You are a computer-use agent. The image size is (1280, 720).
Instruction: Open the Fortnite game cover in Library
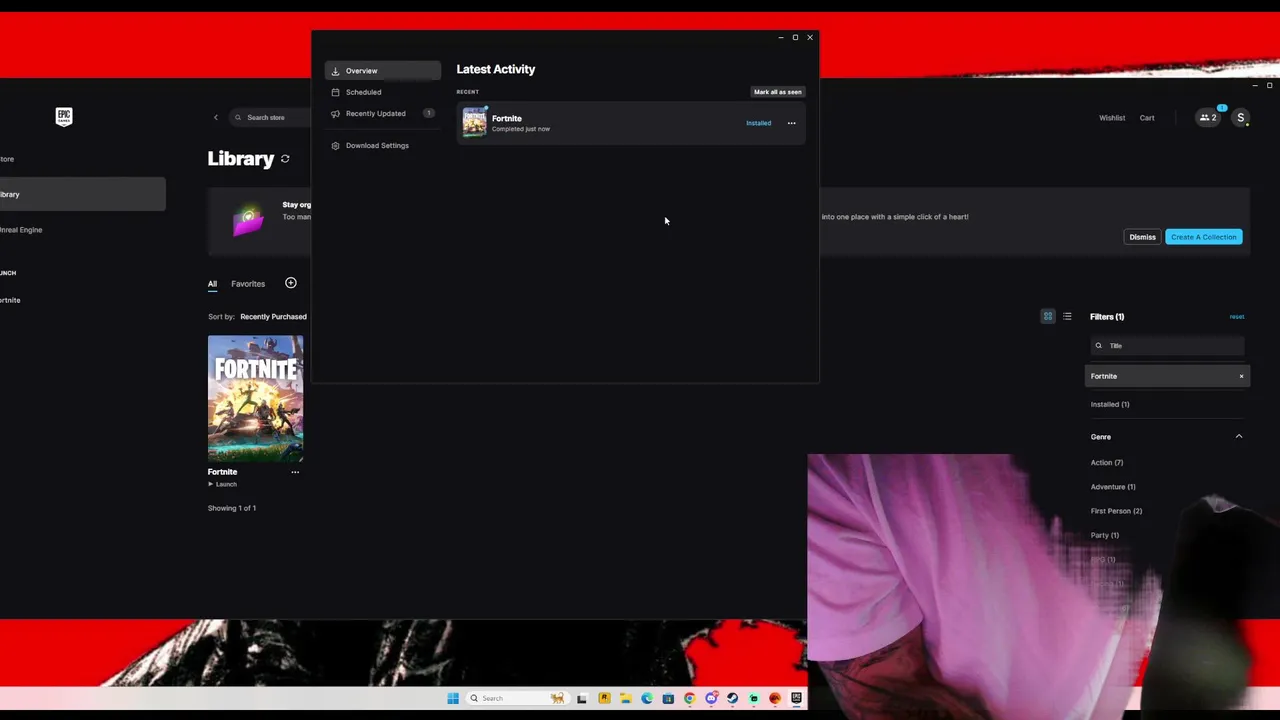(255, 398)
